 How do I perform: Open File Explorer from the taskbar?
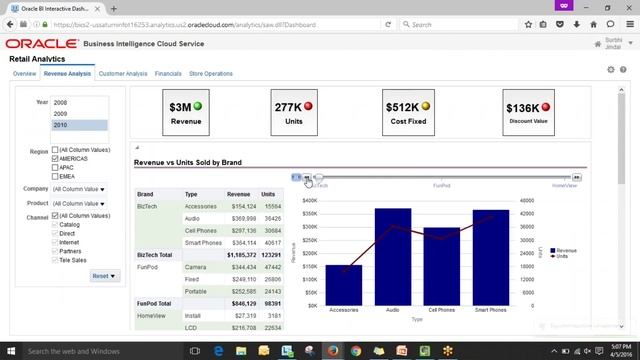pos(241,351)
